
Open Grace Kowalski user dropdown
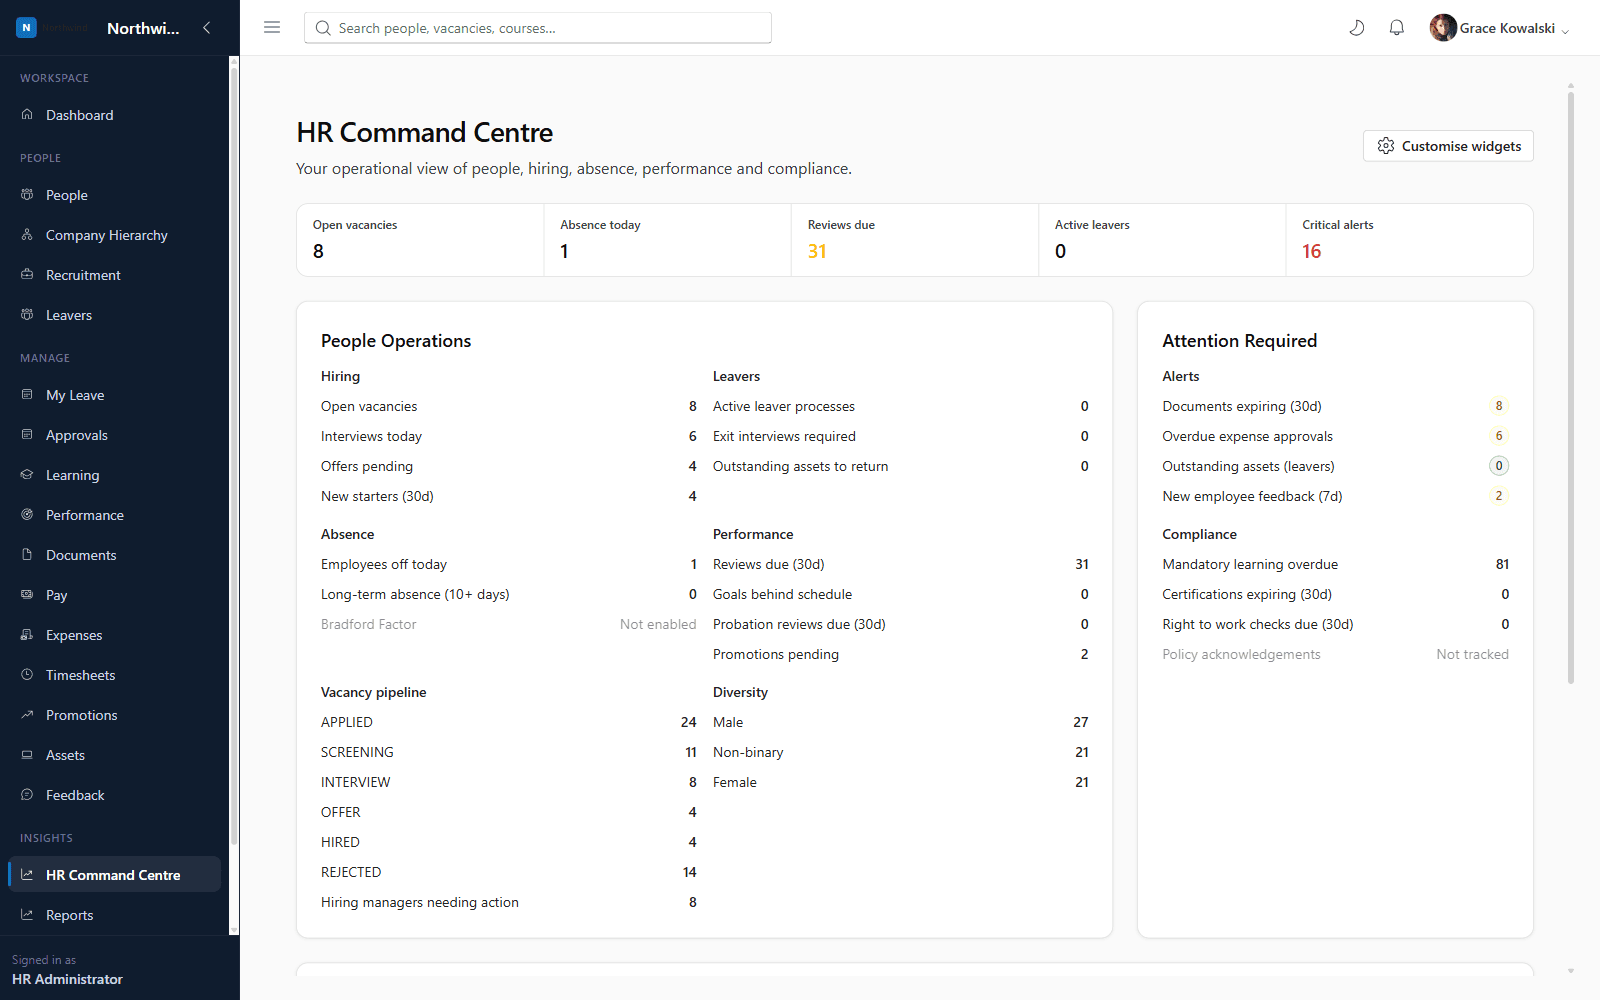pyautogui.click(x=1500, y=28)
